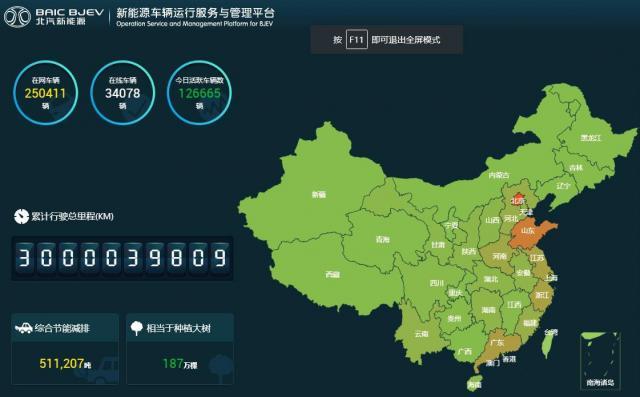
Task: Click the F11 key hint box
Action: pos(356,40)
